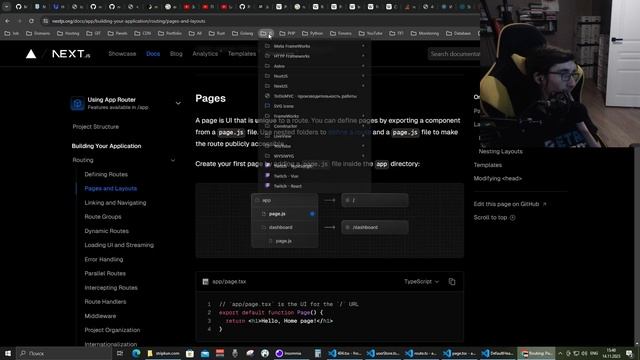Open the Portfolio bookmarks folder
The height and width of the screenshot is (360, 640).
(x=170, y=33)
